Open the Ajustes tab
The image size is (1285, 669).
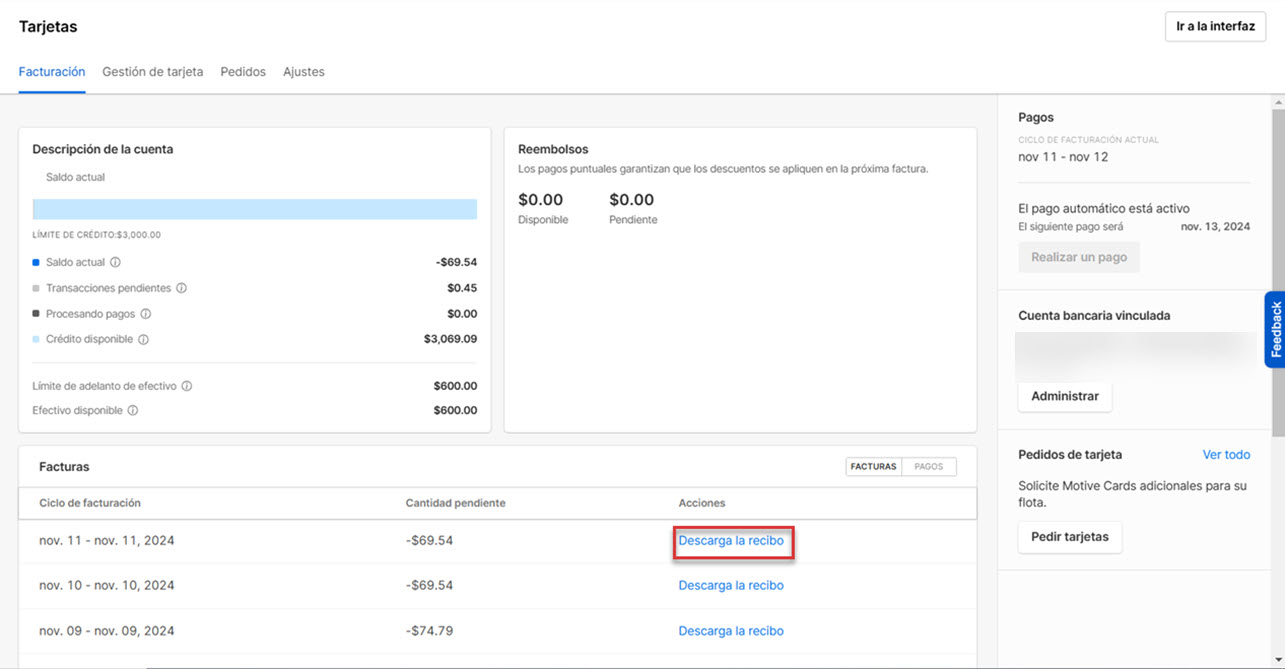303,72
